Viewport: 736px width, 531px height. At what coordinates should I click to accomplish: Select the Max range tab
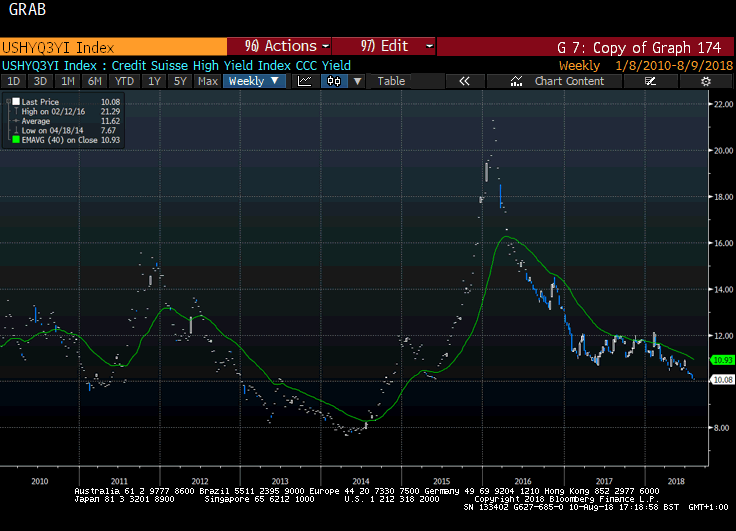207,81
